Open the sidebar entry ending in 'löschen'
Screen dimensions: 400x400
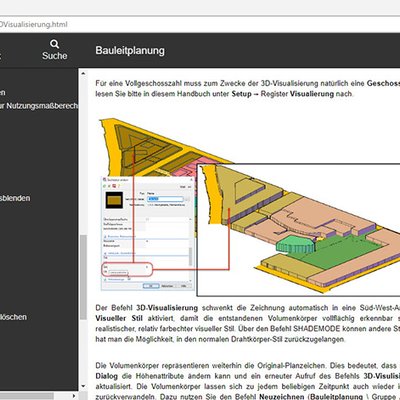tap(14, 317)
